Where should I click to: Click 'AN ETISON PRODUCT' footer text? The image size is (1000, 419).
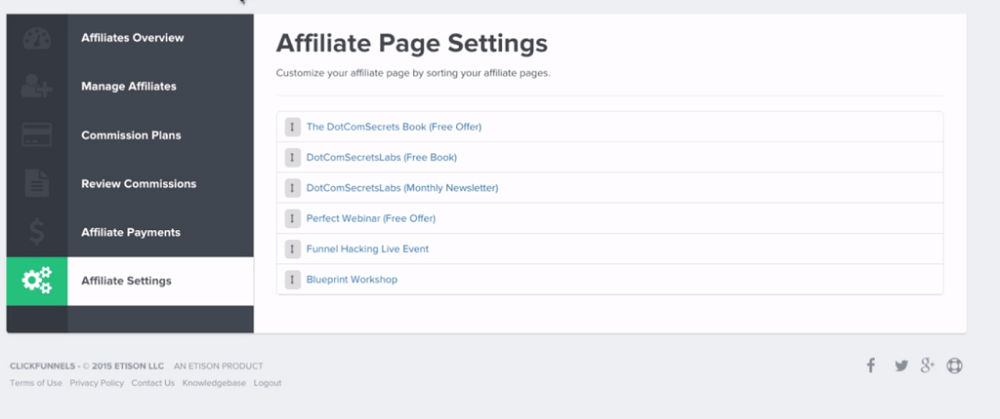click(x=218, y=367)
